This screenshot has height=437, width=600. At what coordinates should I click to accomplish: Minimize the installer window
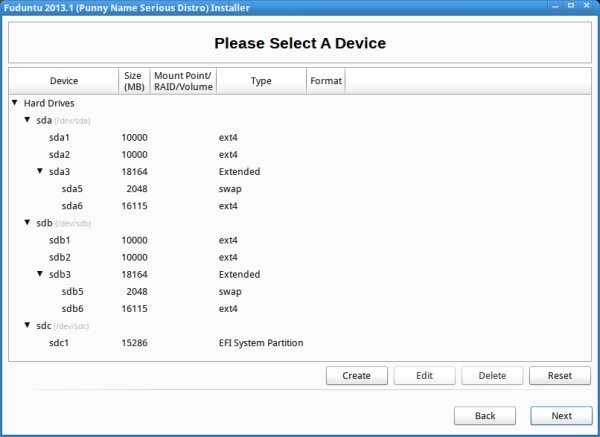coord(555,6)
